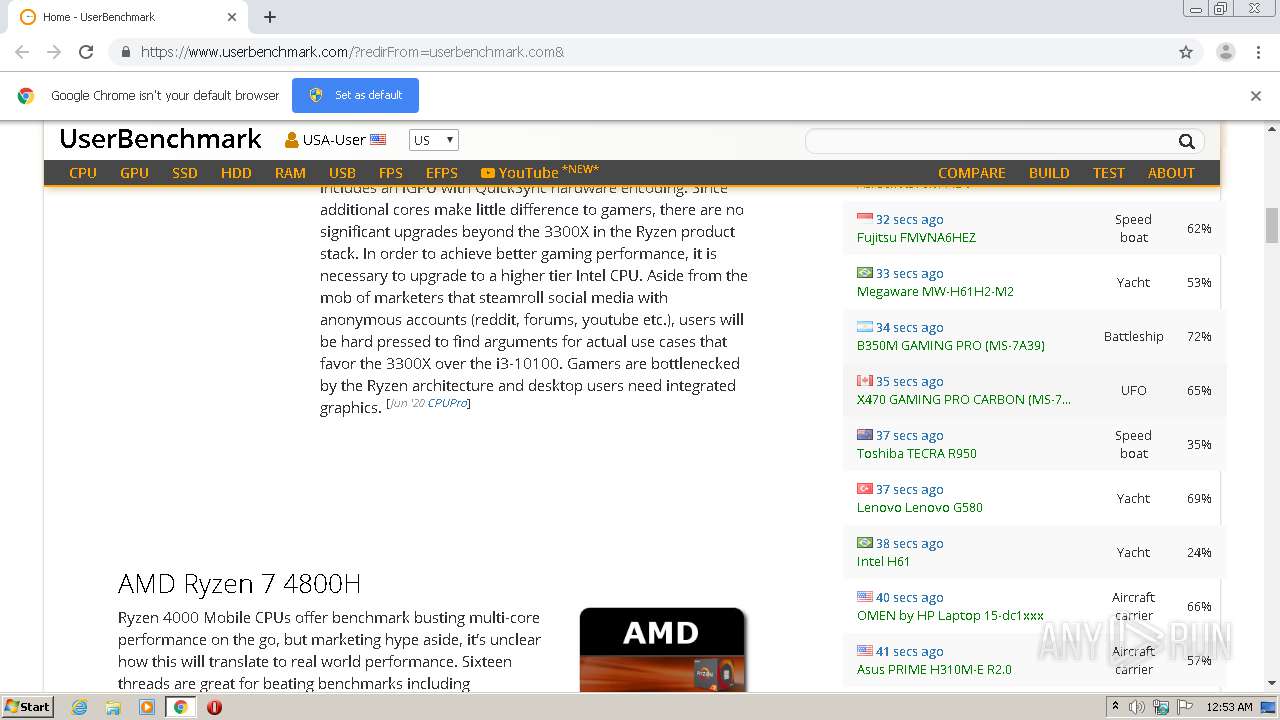Open B350M GAMING PRO benchmark link
Image resolution: width=1280 pixels, height=720 pixels.
tap(950, 345)
